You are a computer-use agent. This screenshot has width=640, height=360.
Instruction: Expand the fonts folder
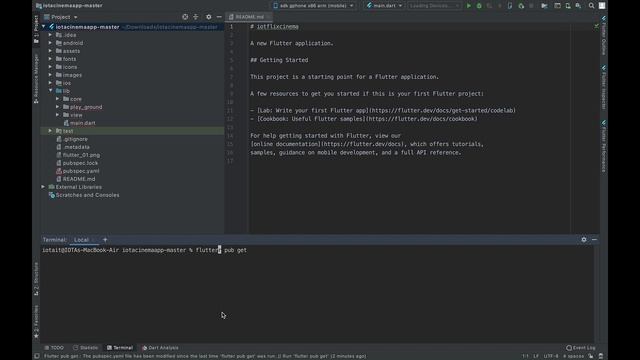pyautogui.click(x=51, y=59)
